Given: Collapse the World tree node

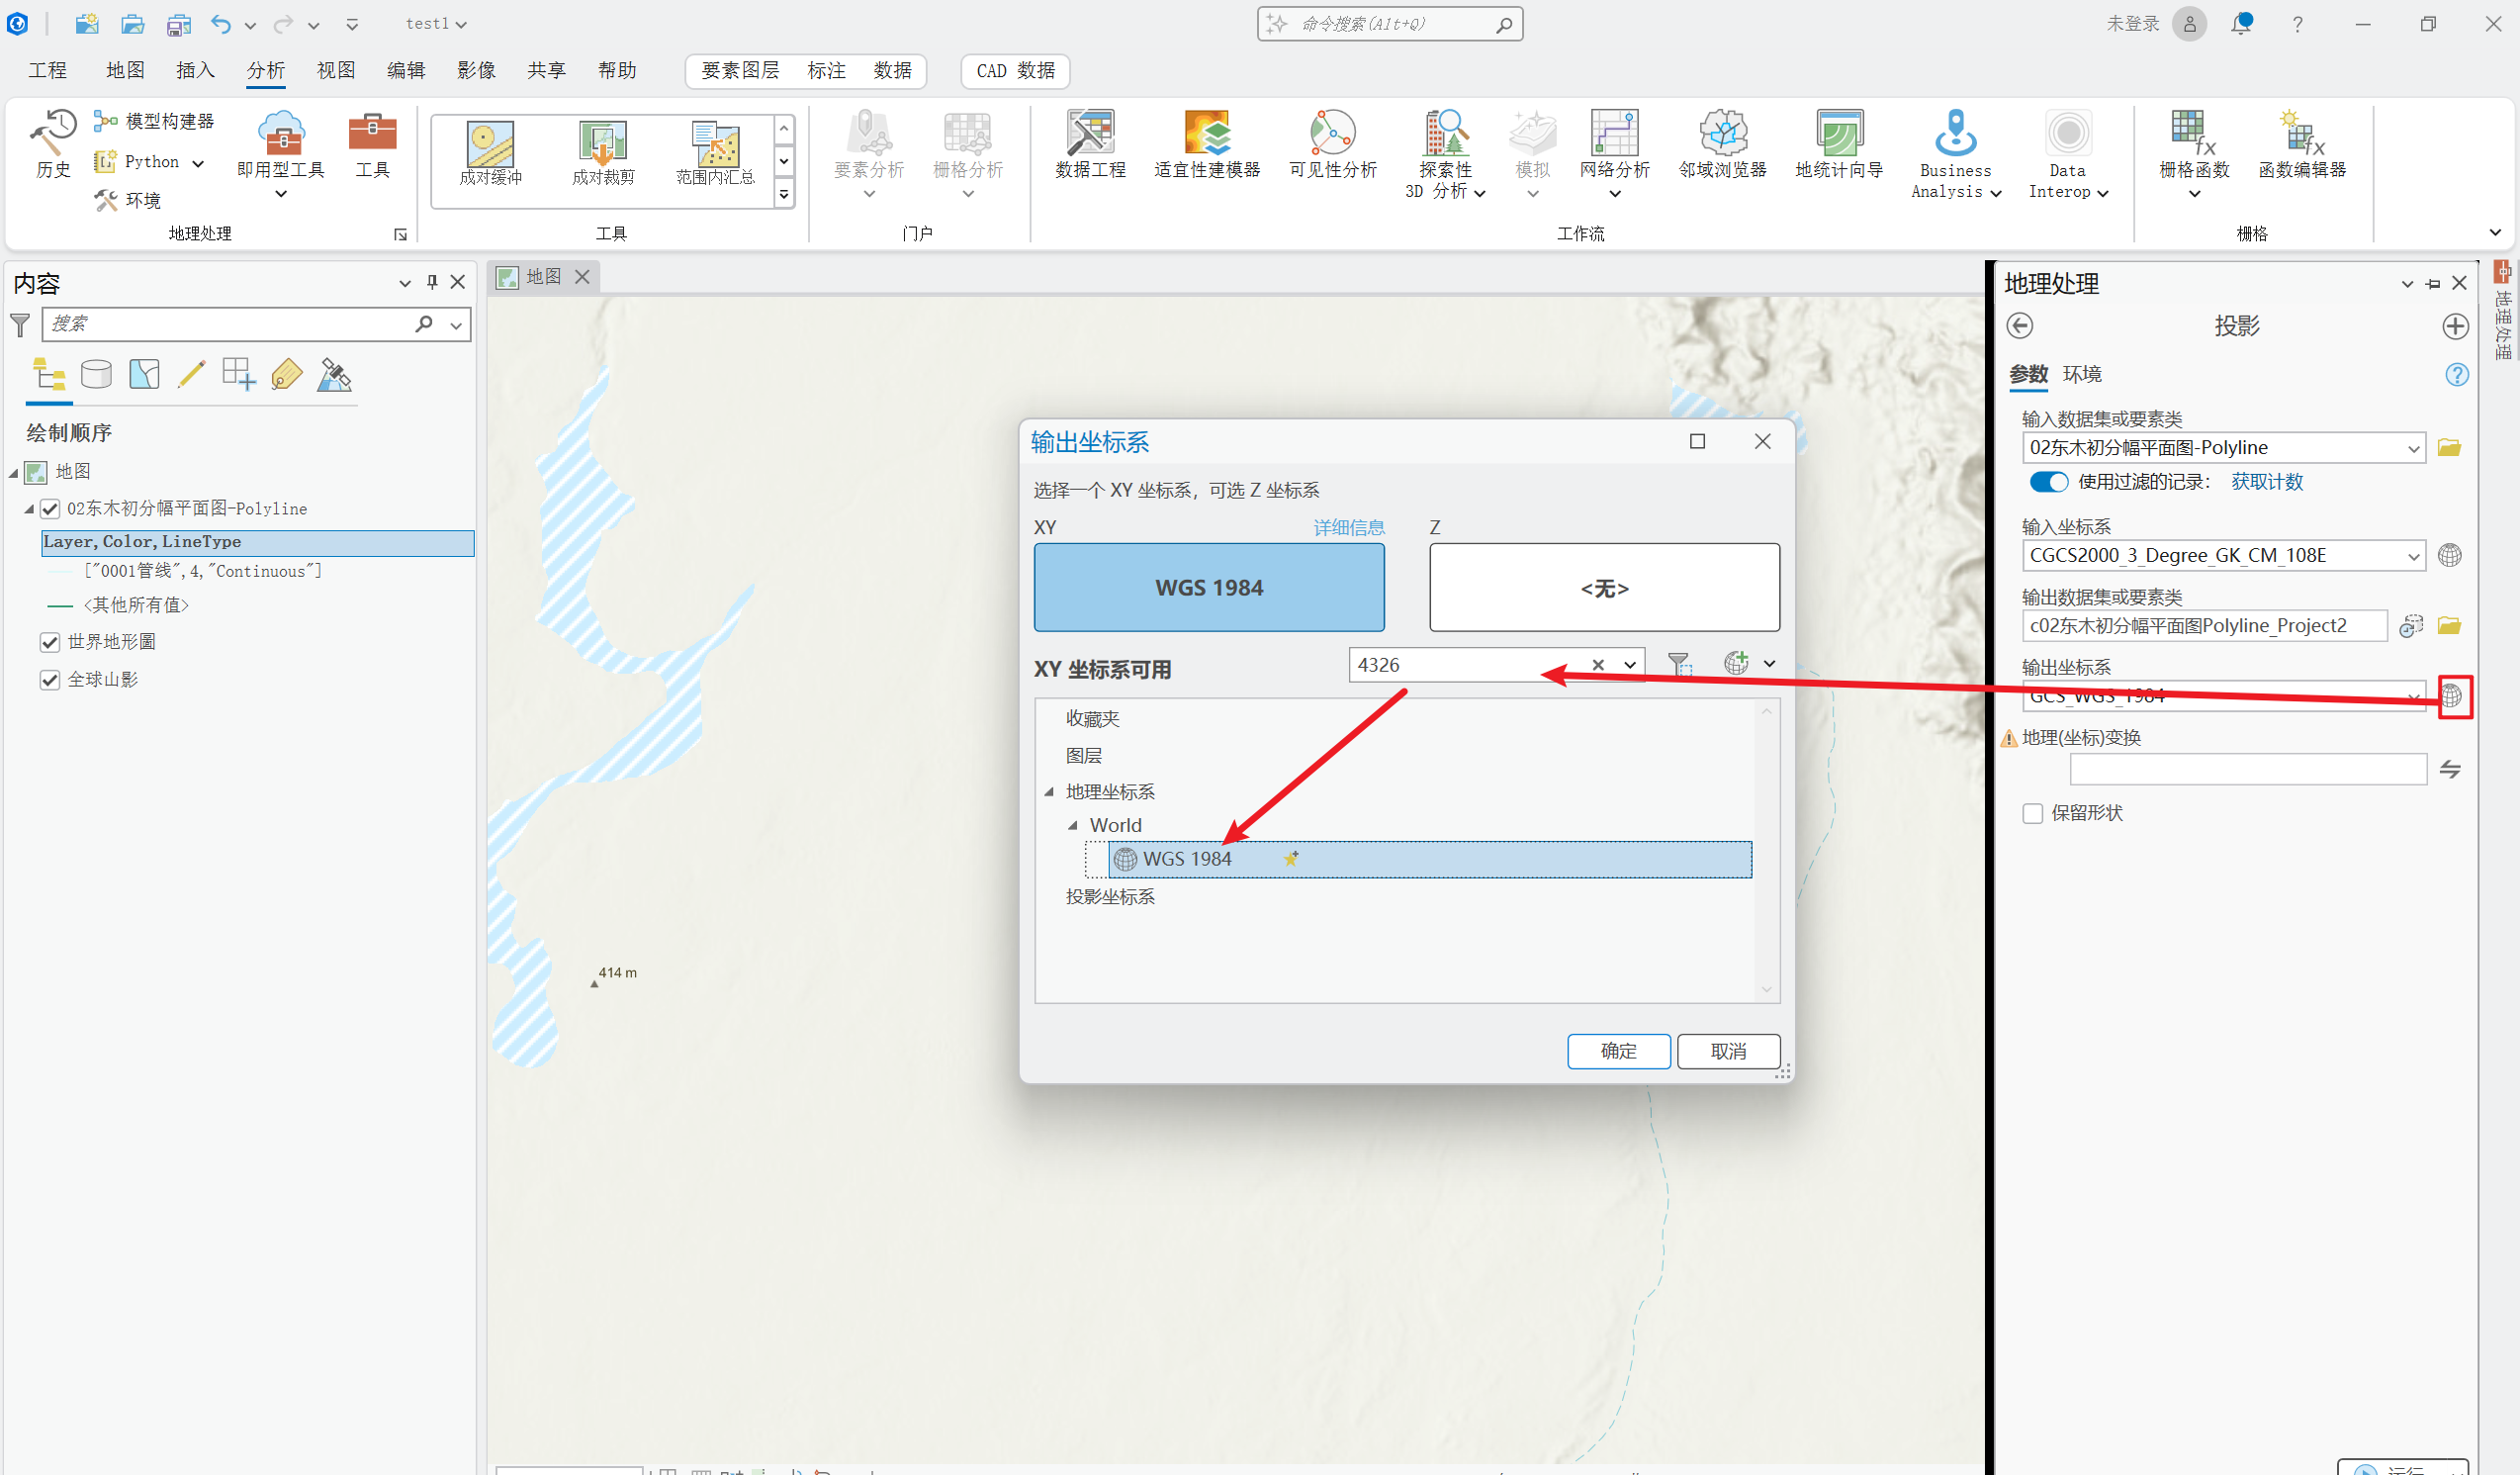Looking at the screenshot, I should tap(1073, 826).
